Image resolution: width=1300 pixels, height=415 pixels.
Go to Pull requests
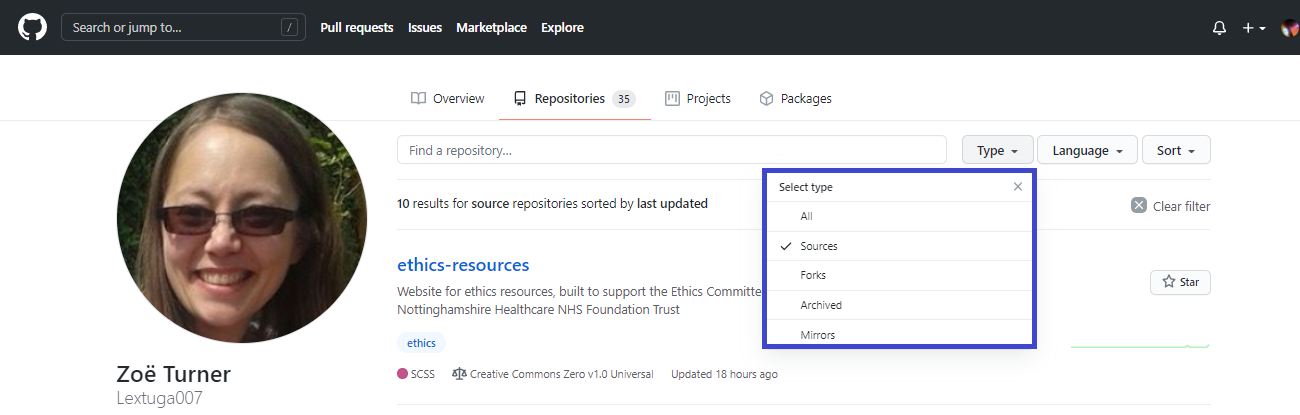[x=357, y=28]
